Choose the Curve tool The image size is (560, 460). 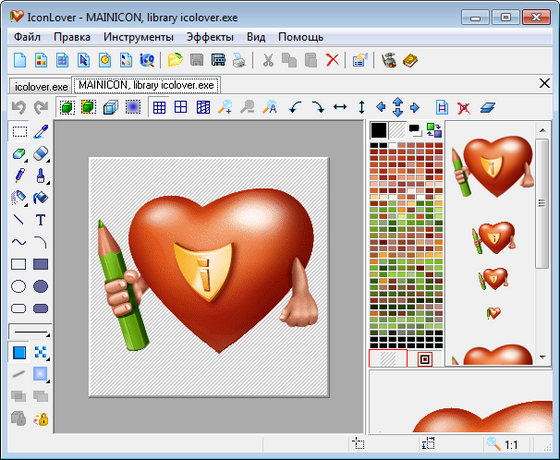[19, 242]
